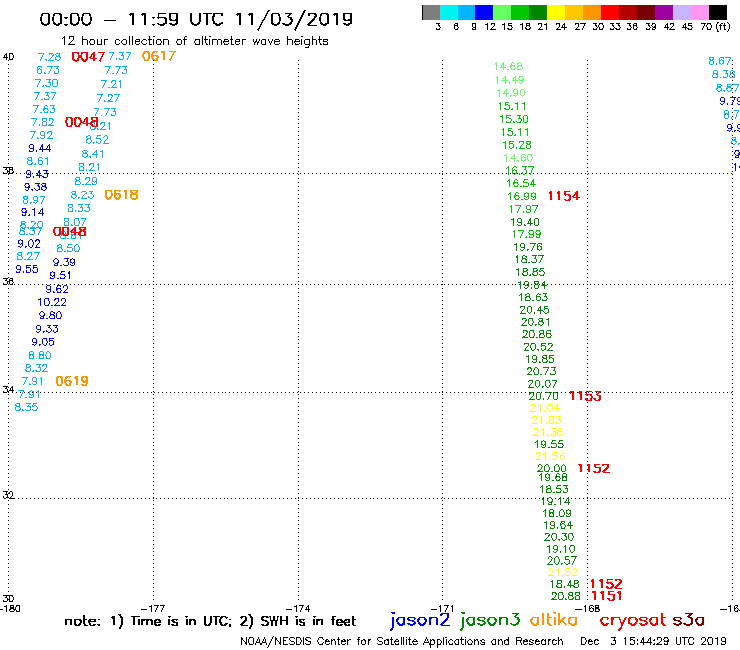Click the longitude axis label '-171'
740x650 pixels.
tap(442, 609)
